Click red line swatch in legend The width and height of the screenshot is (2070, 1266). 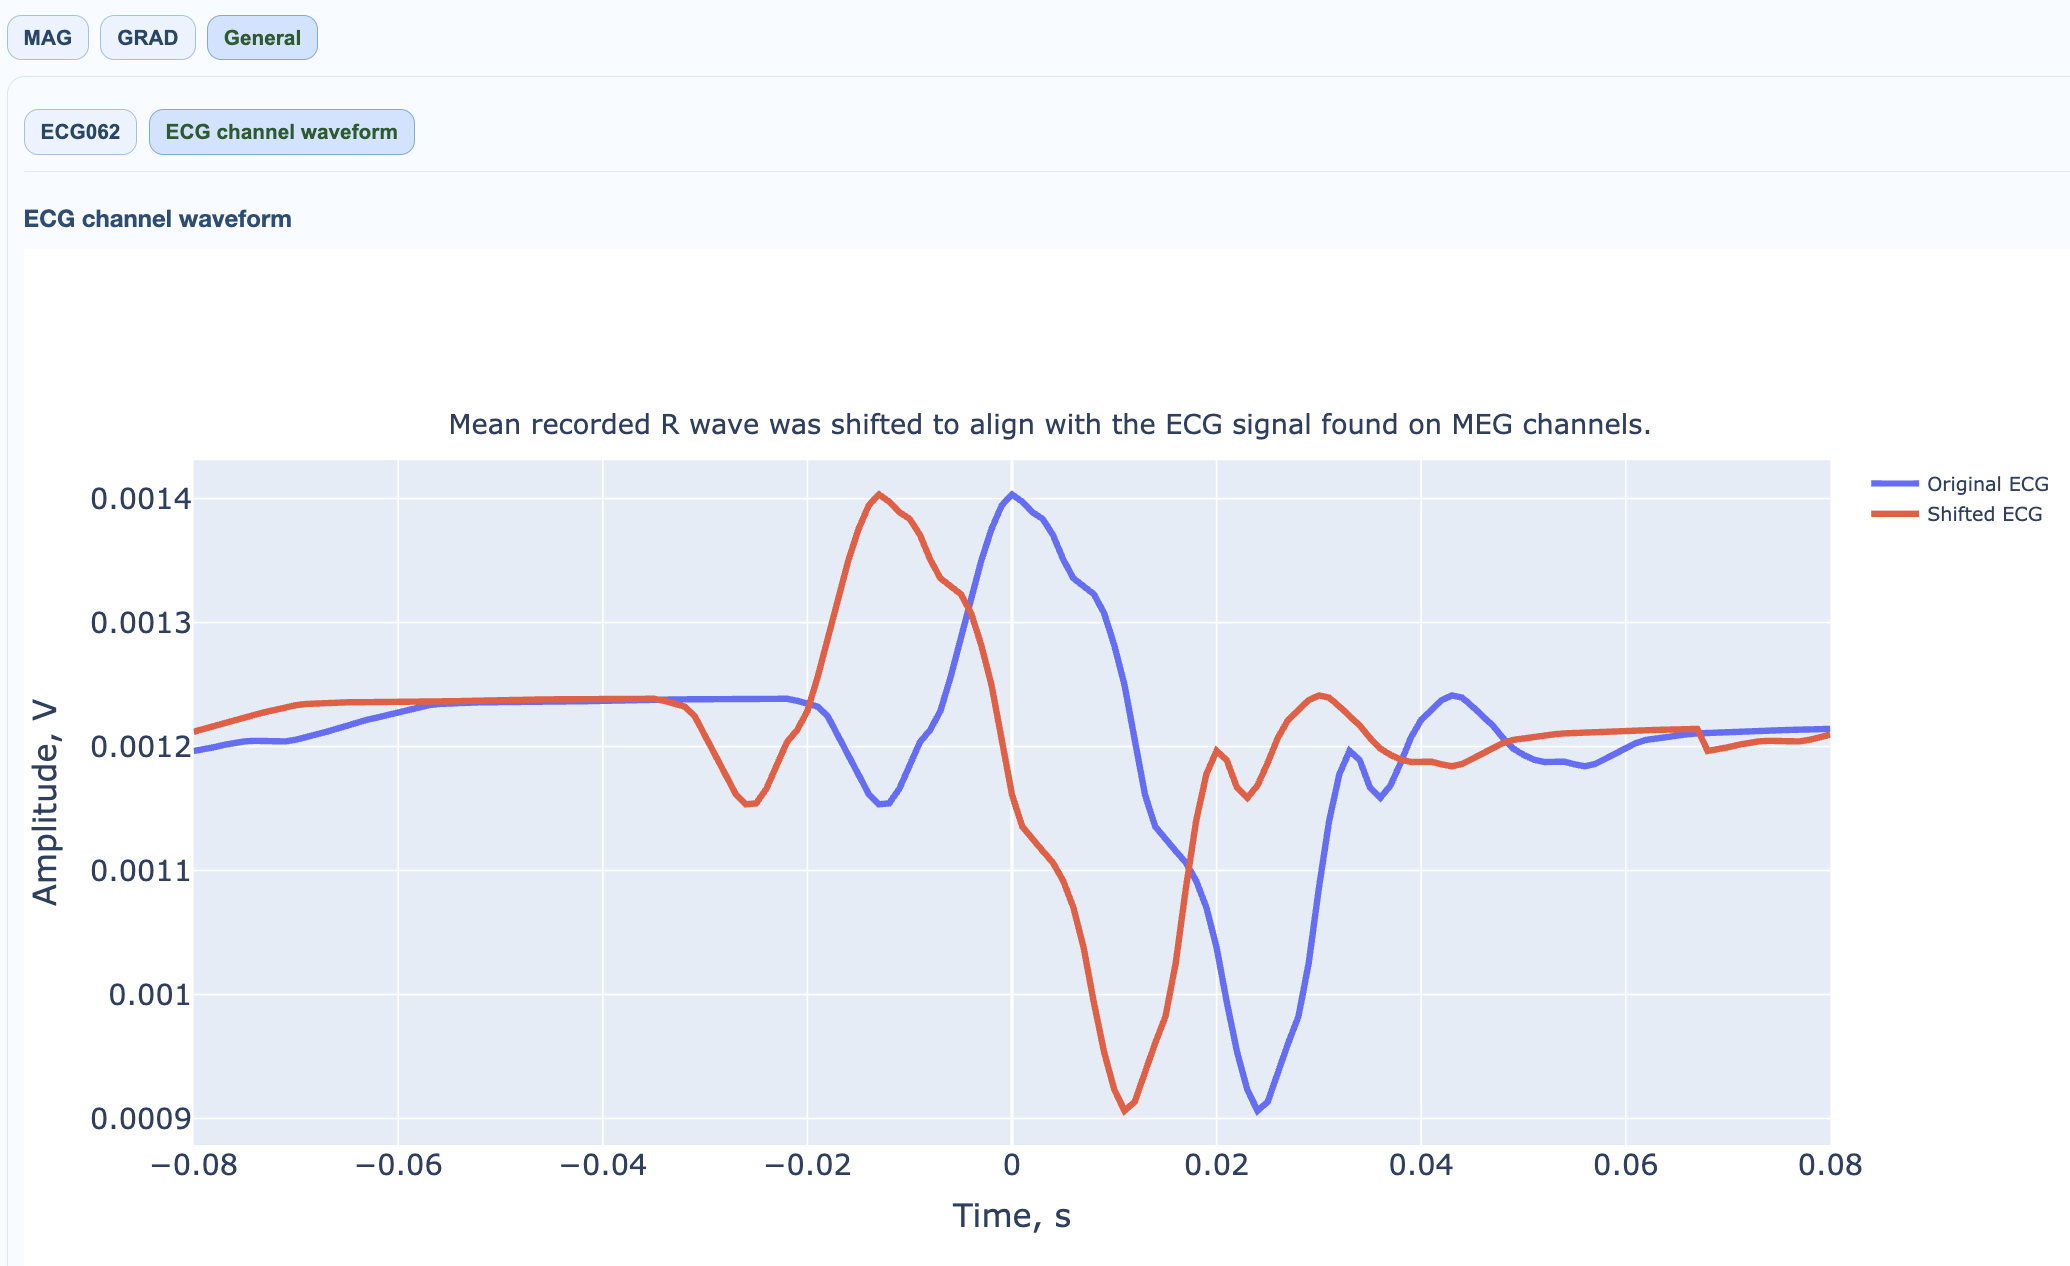1895,514
